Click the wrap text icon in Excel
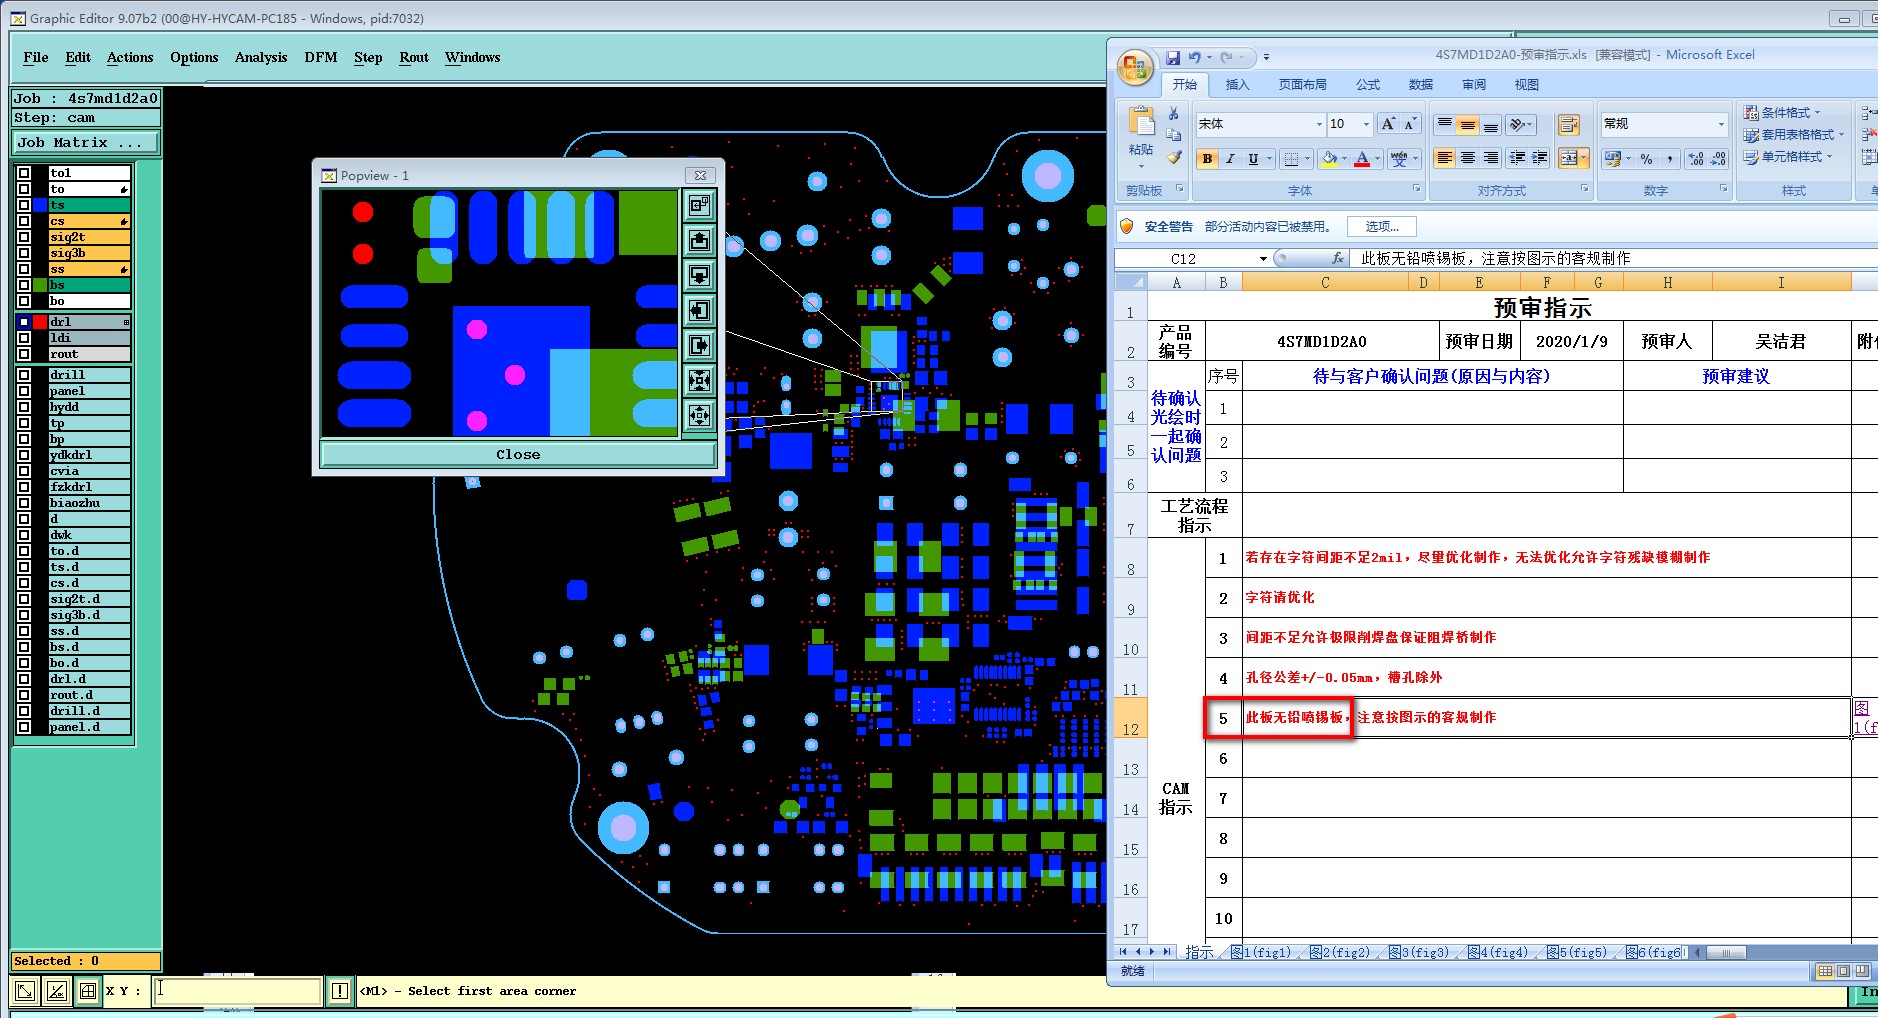The height and width of the screenshot is (1018, 1878). [x=1569, y=125]
